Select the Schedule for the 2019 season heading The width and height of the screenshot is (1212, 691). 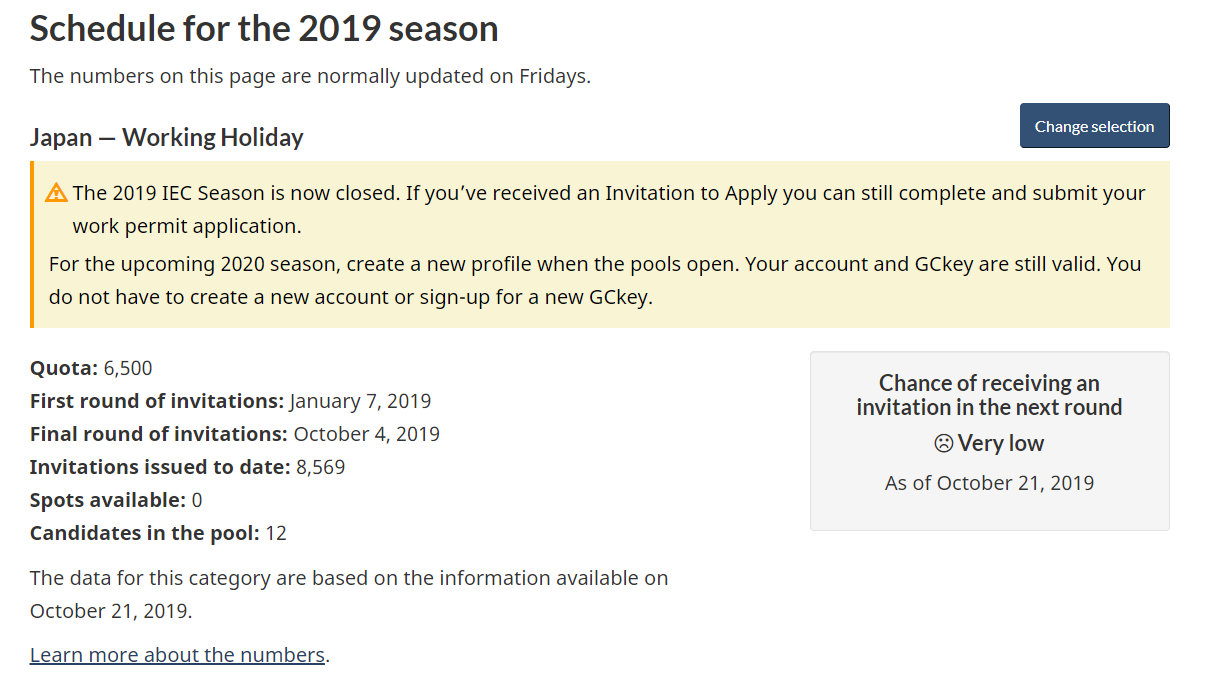click(264, 28)
